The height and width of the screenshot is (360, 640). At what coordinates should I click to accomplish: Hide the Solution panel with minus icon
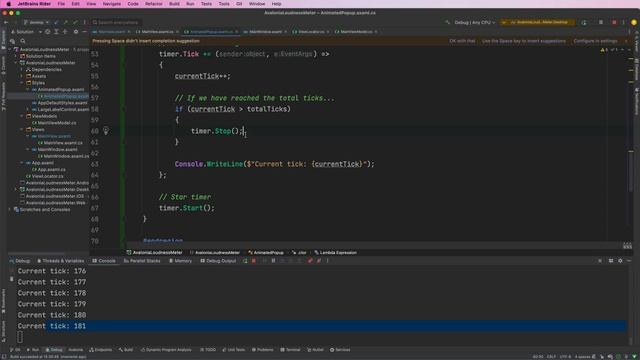click(84, 31)
